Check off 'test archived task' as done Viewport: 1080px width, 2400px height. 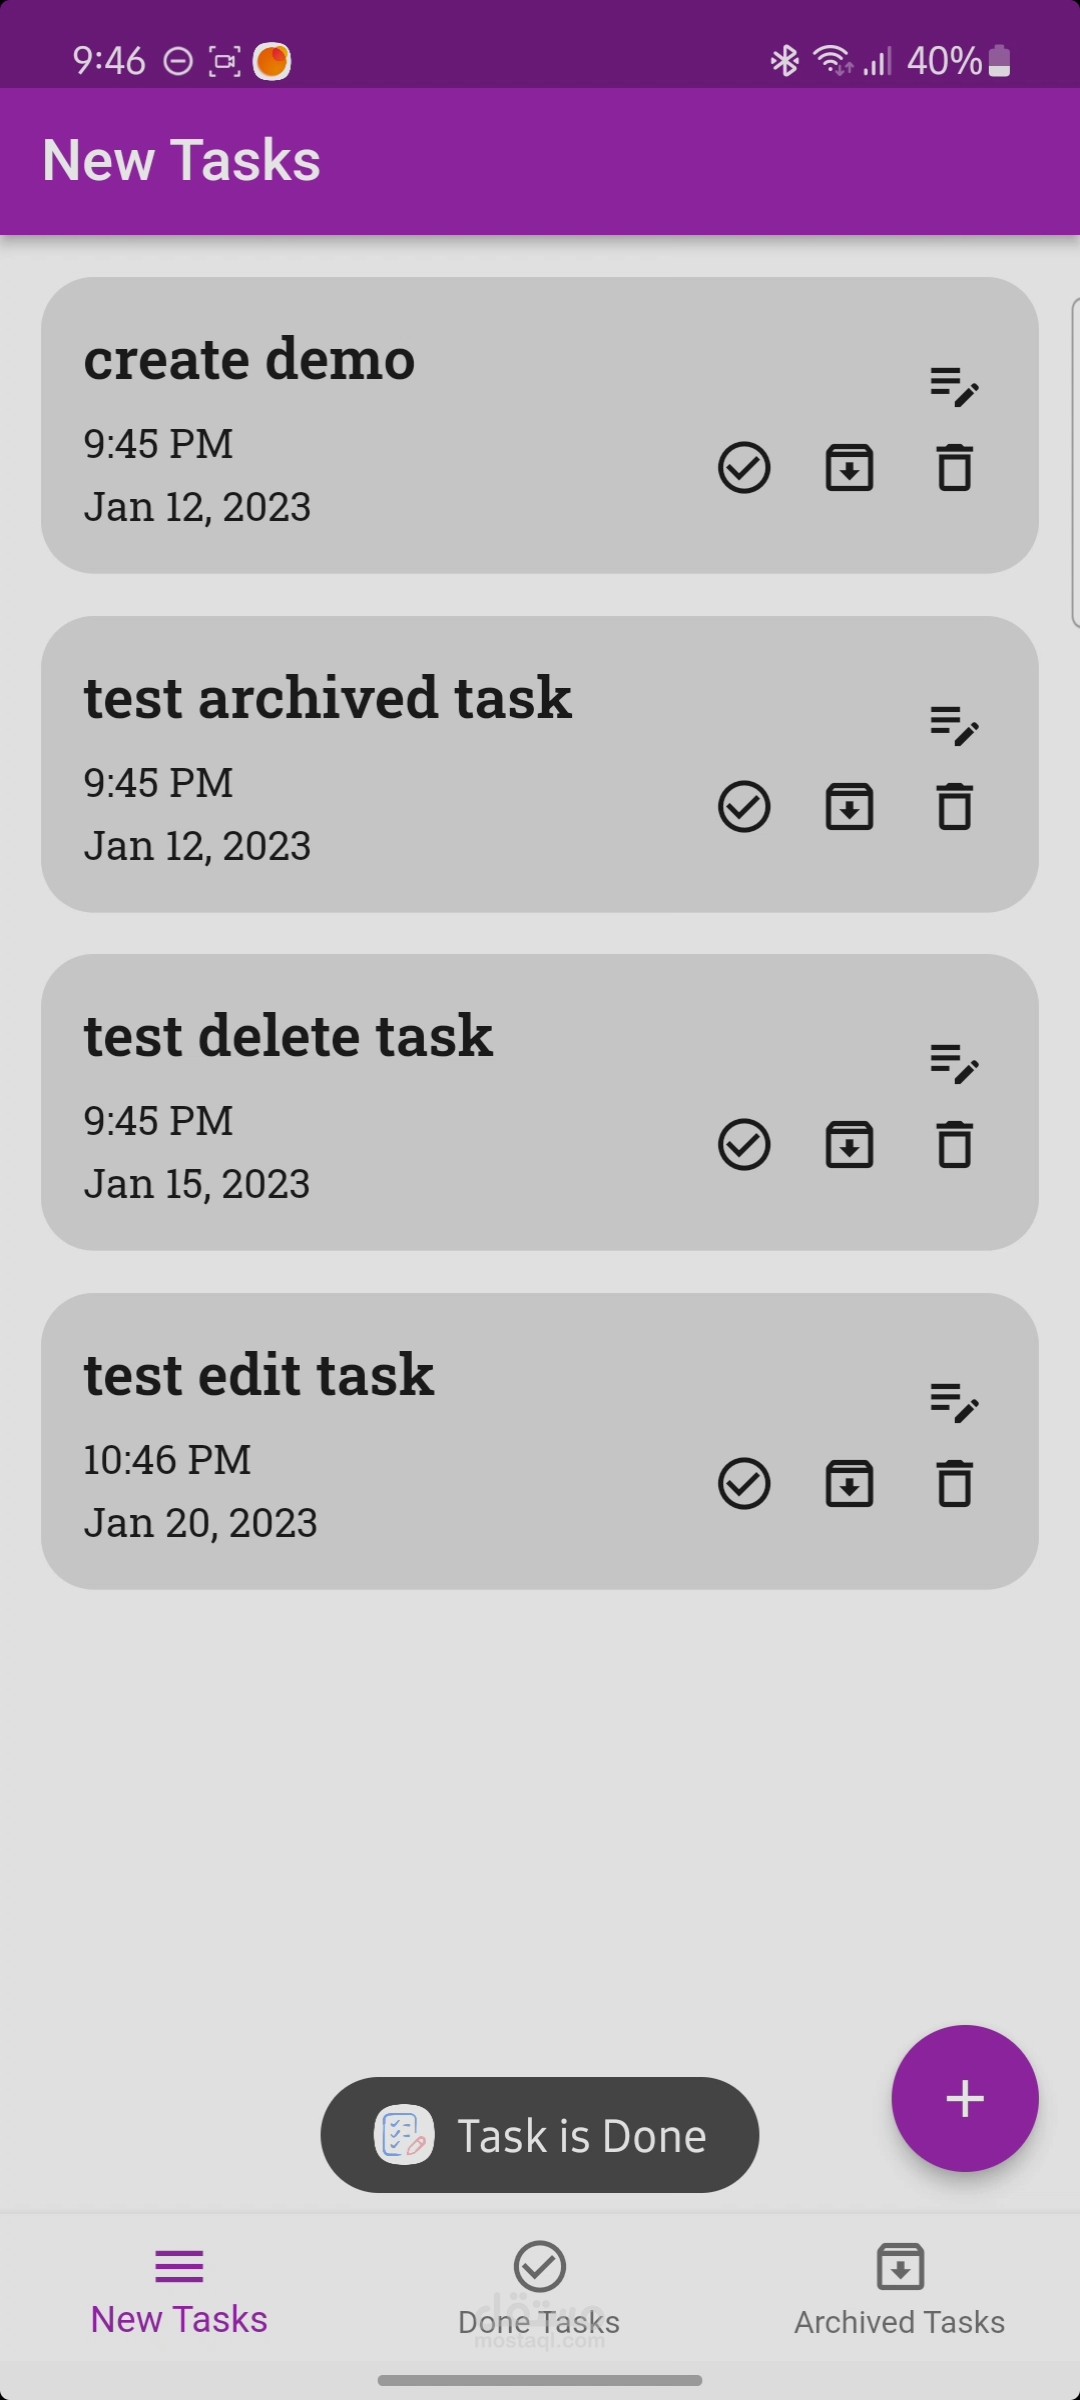pos(744,807)
